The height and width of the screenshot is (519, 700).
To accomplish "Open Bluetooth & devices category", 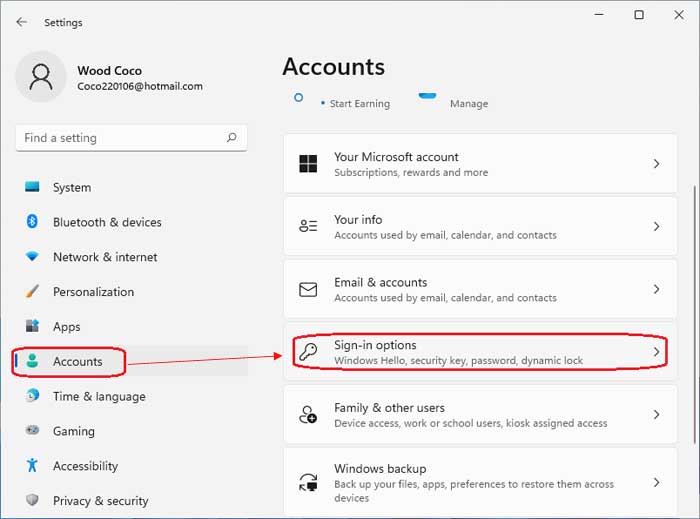I will point(131,222).
